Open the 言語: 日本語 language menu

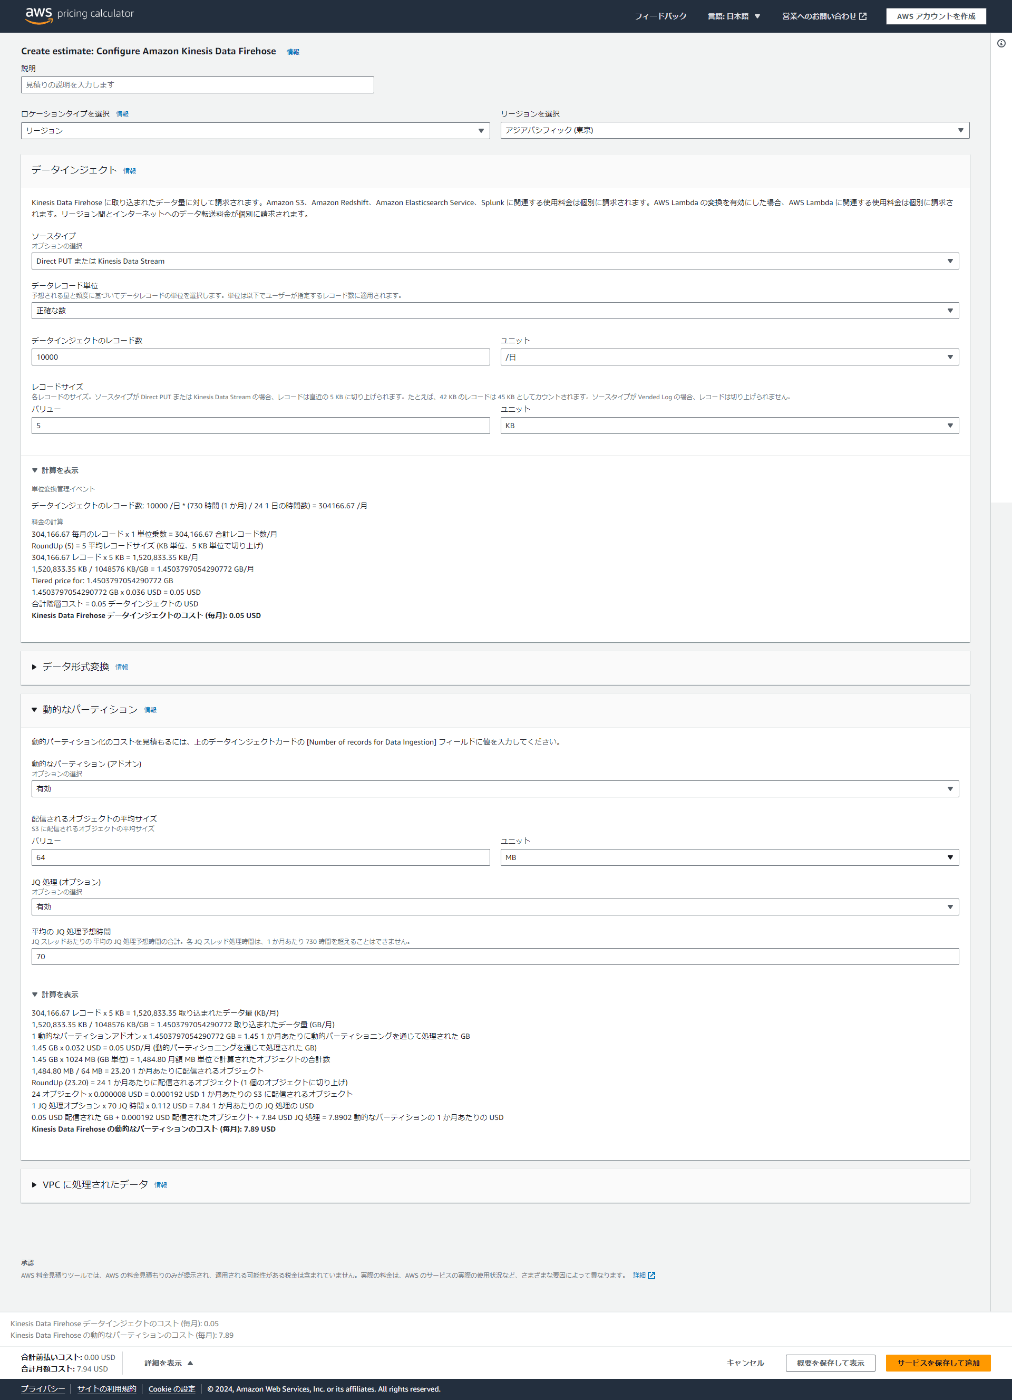click(734, 16)
